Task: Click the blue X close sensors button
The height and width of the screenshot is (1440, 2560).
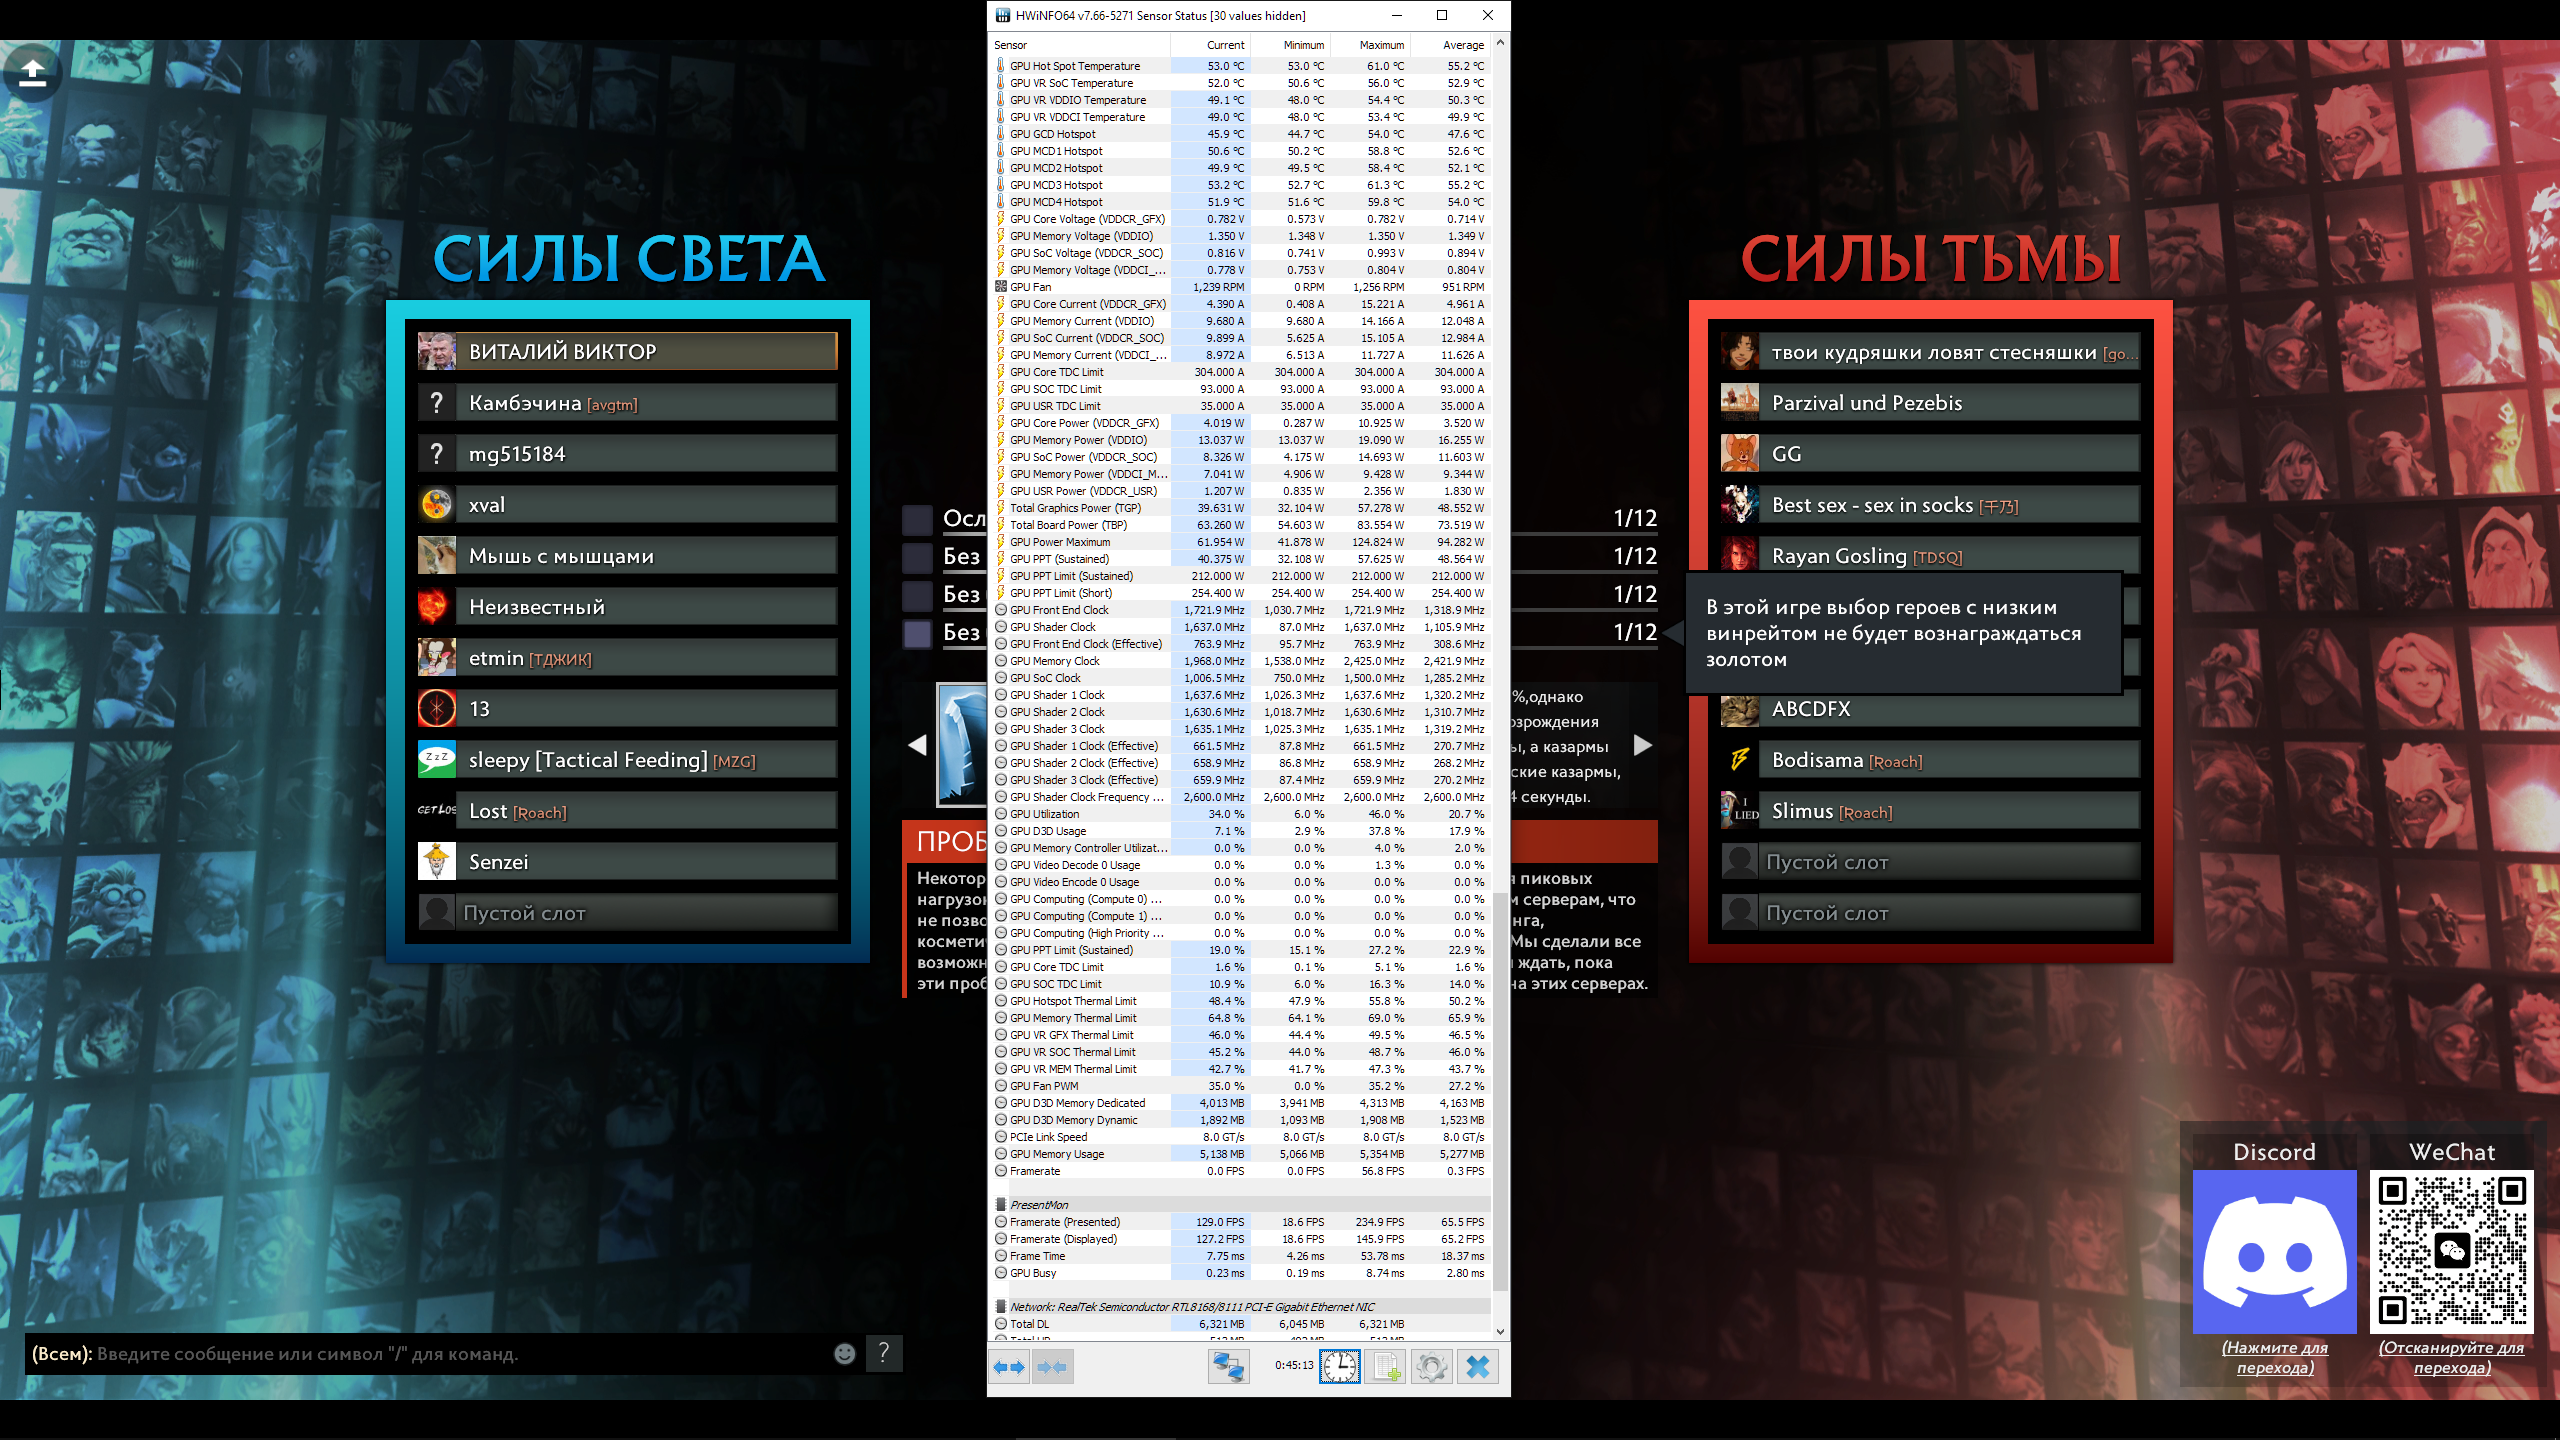Action: coord(1477,1367)
